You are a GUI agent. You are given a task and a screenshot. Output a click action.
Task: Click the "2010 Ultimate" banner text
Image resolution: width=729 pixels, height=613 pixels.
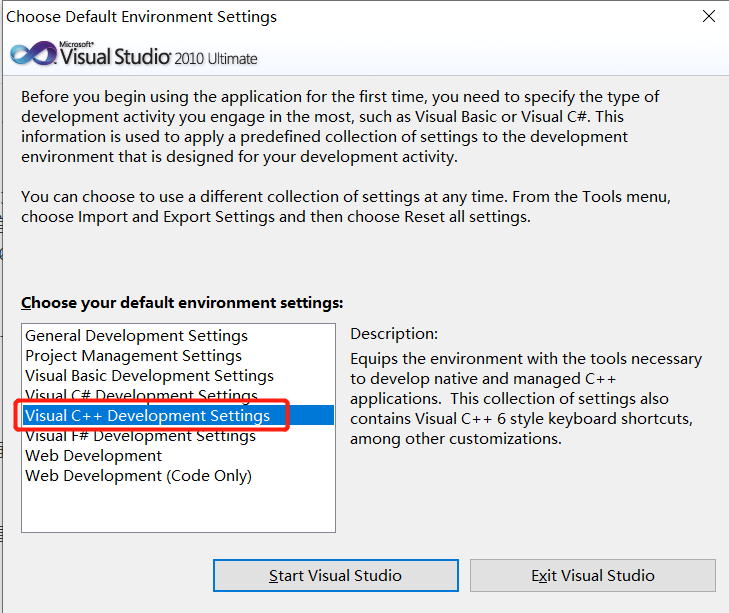click(216, 58)
